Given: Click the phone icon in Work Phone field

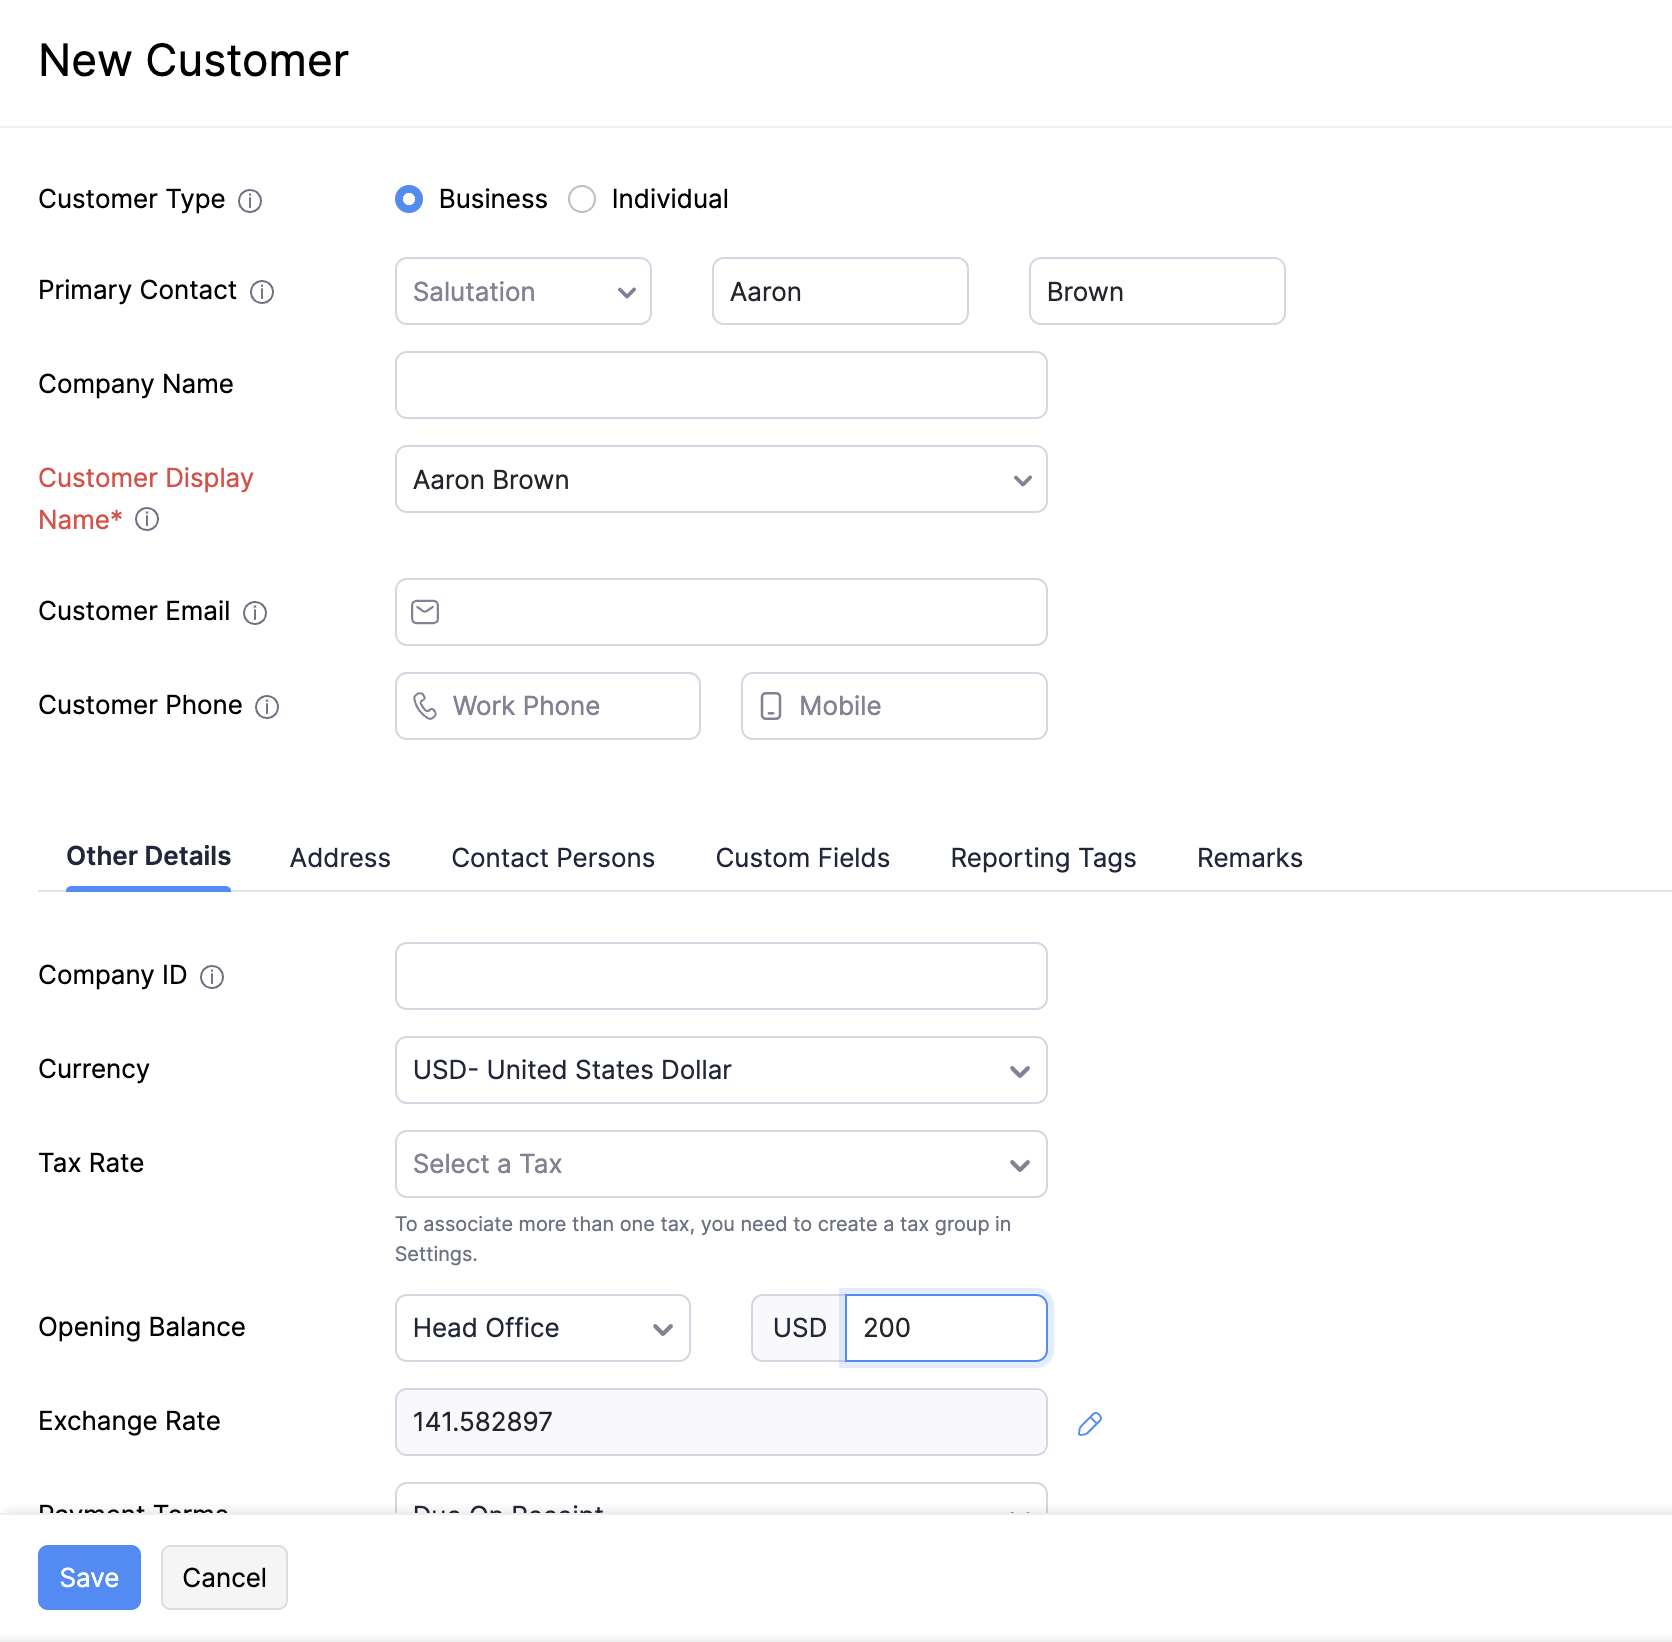Looking at the screenshot, I should tap(426, 706).
